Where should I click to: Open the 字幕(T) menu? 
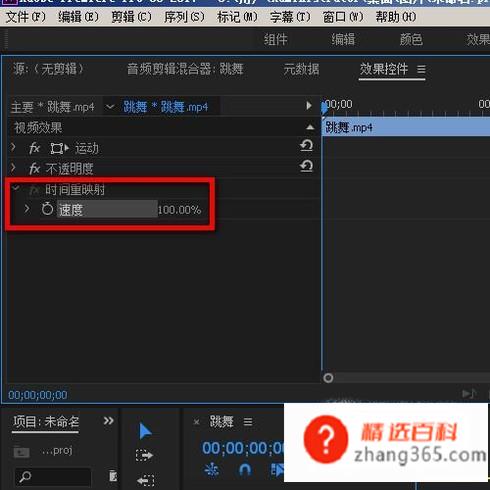click(x=290, y=17)
